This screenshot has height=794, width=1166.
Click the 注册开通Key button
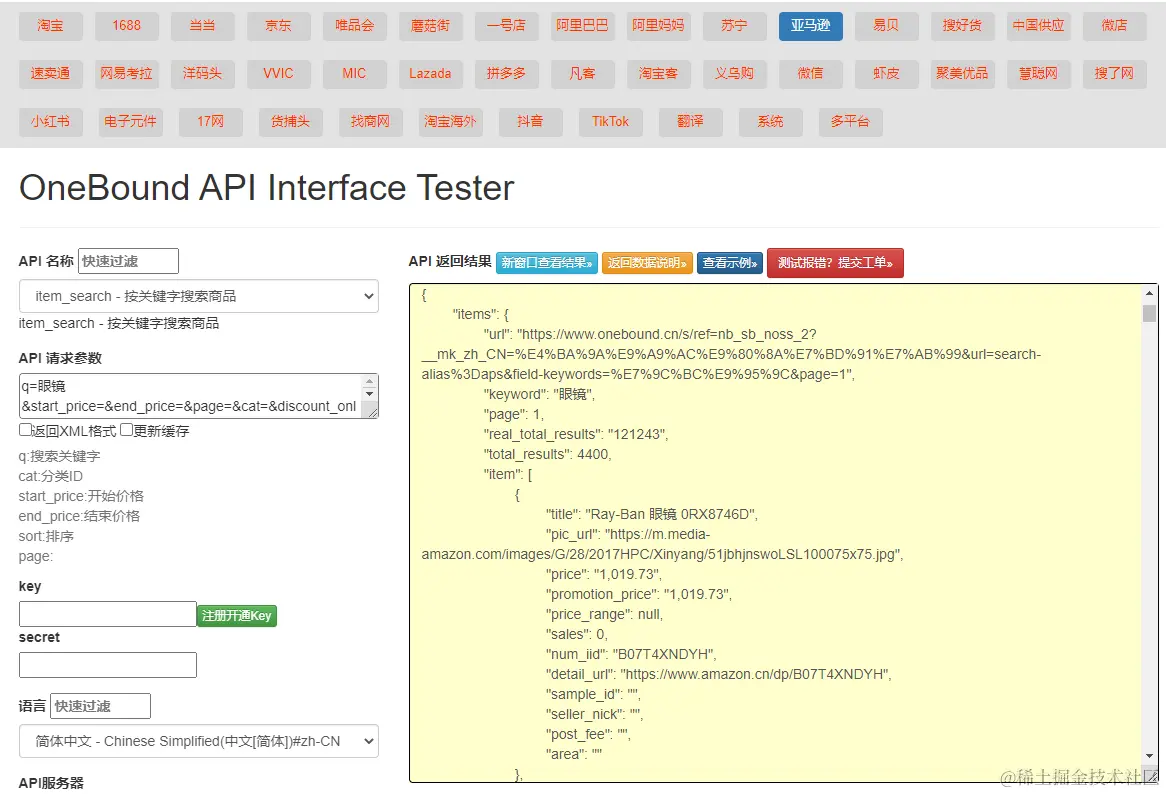pos(236,616)
